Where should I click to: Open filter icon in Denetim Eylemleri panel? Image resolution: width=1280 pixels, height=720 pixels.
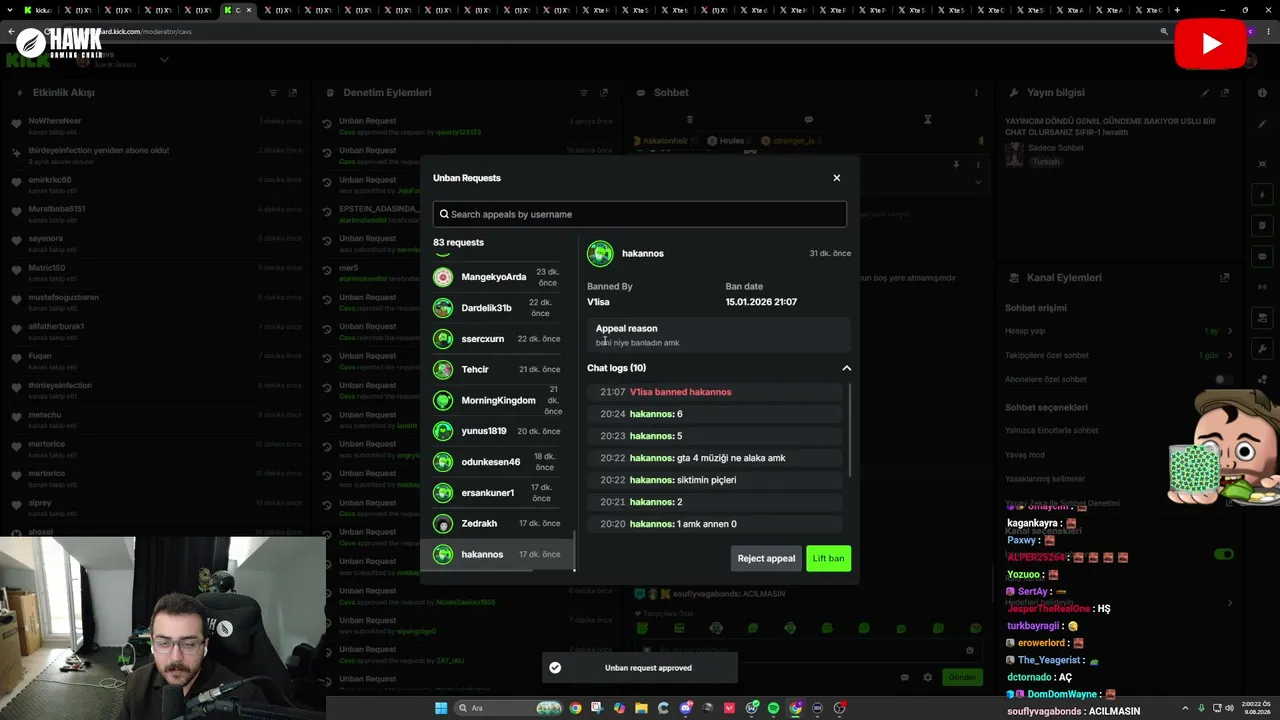pyautogui.click(x=584, y=93)
